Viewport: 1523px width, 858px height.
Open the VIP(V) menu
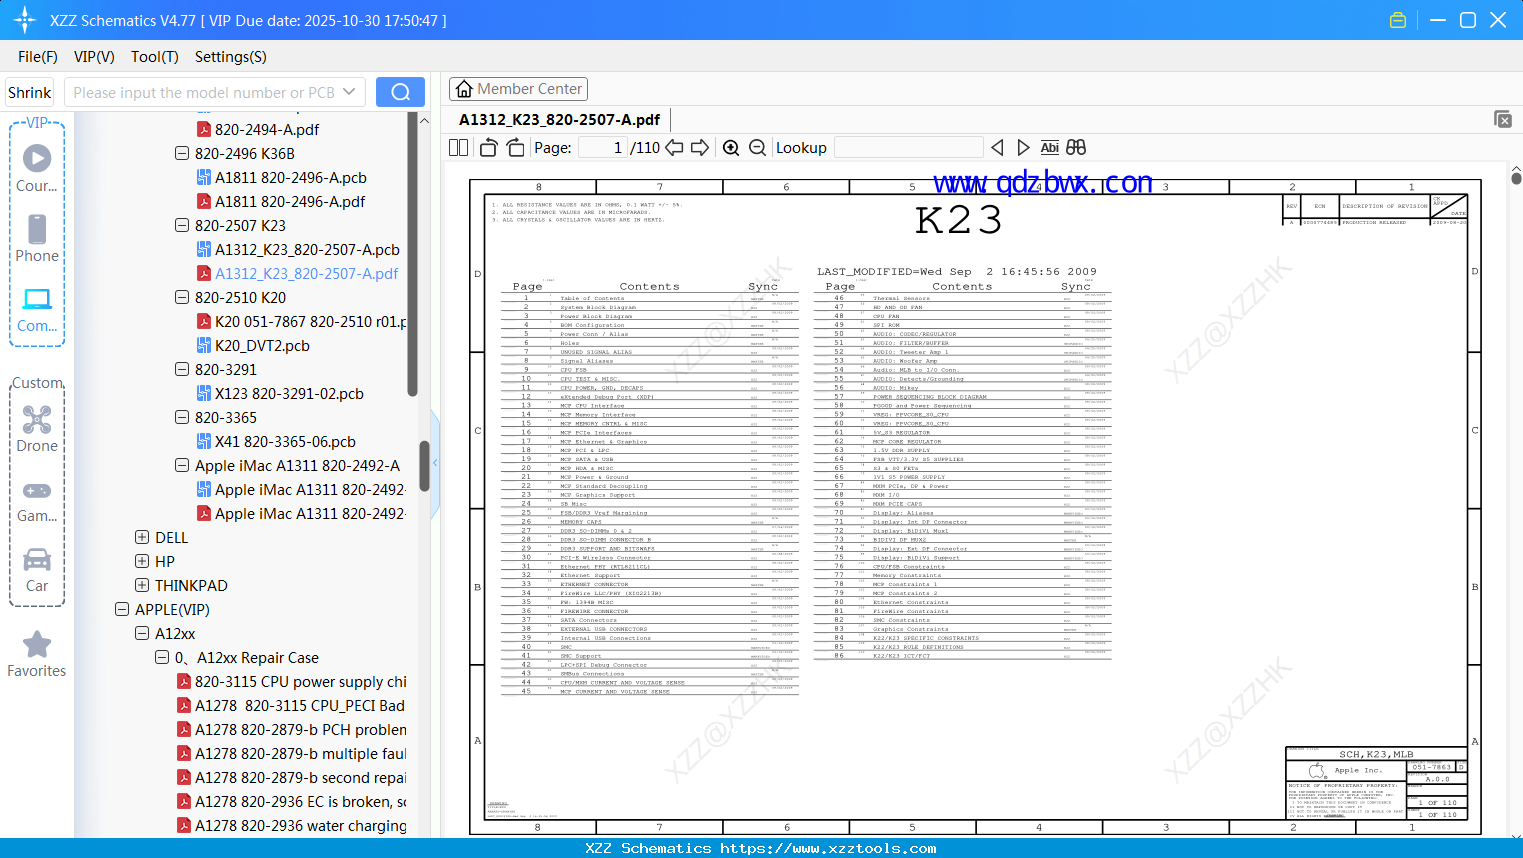[94, 57]
